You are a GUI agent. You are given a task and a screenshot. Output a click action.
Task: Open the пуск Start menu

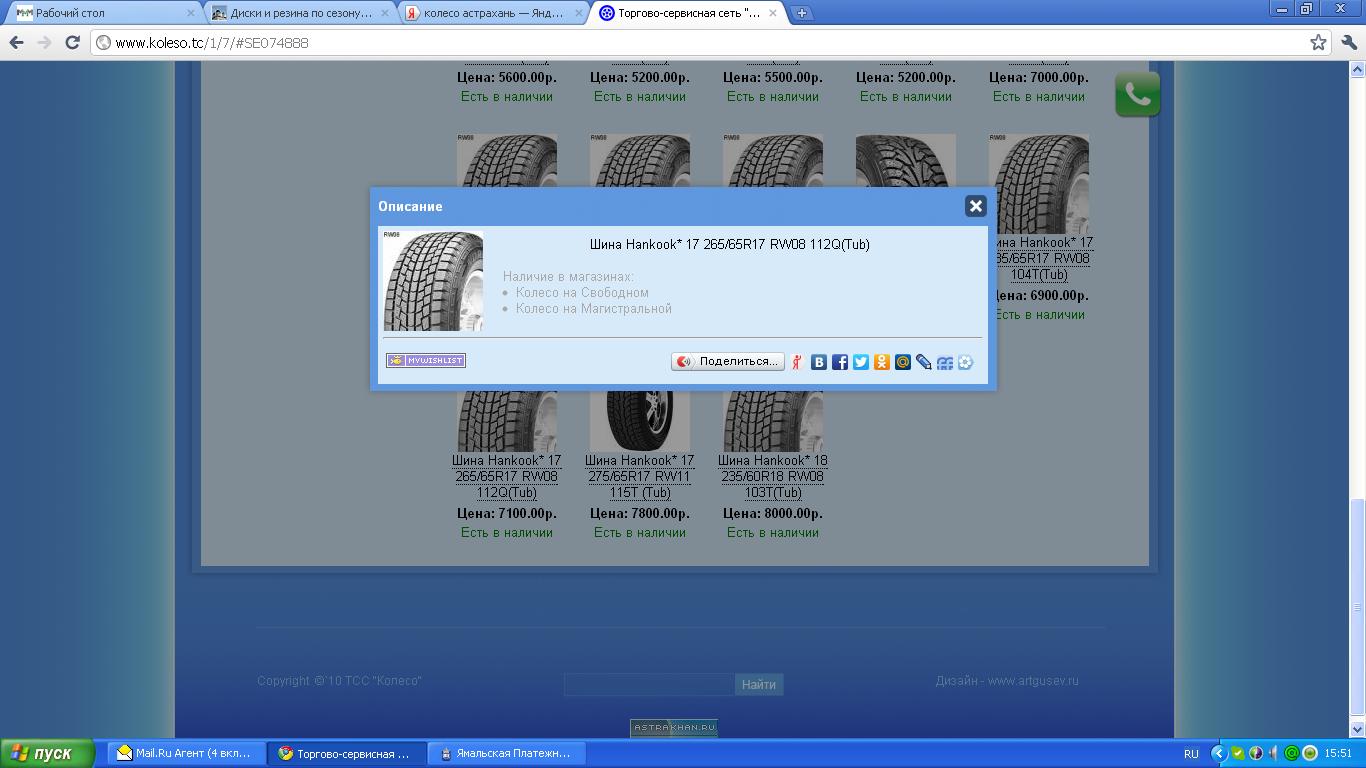pos(47,753)
